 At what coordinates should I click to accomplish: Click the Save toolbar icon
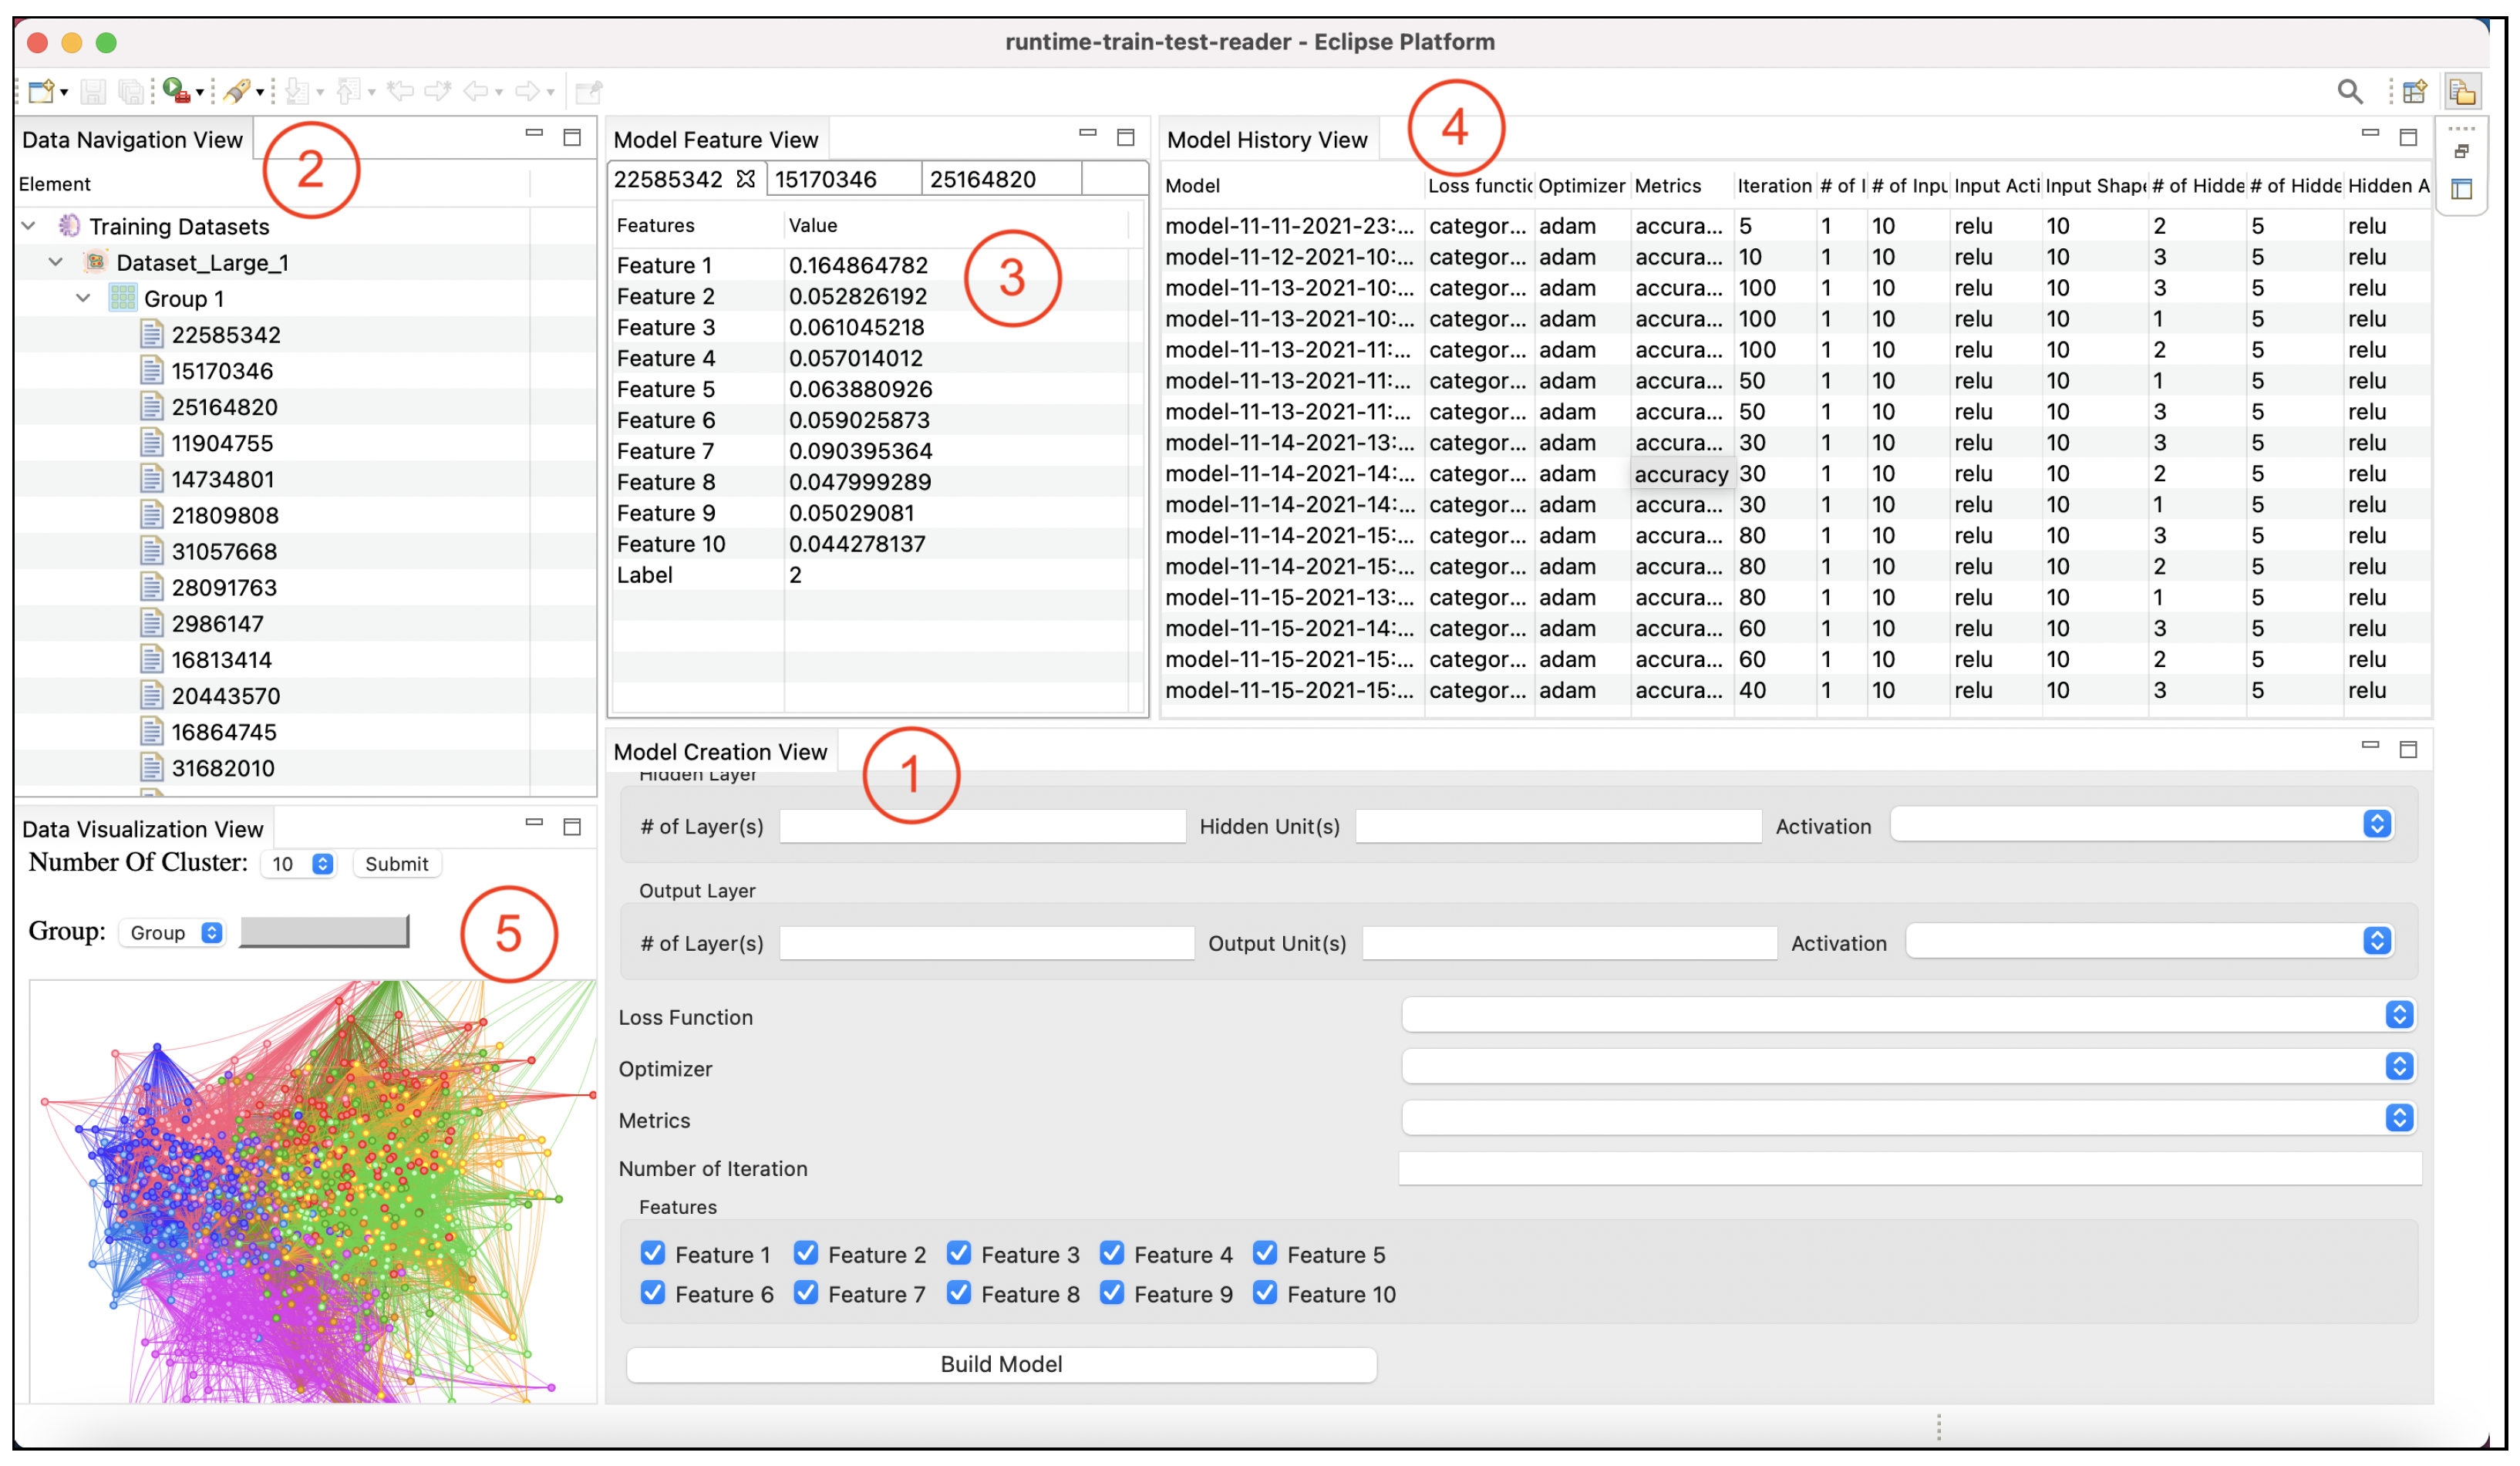click(x=93, y=92)
